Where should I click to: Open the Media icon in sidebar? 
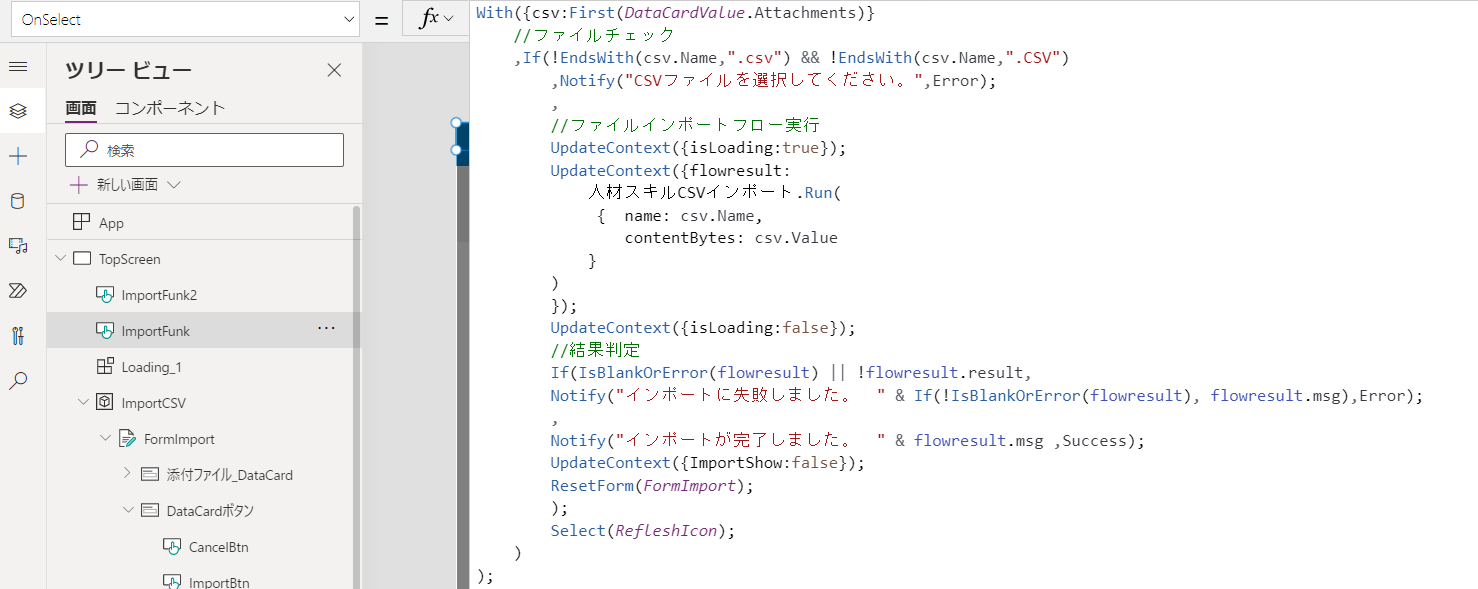(x=18, y=246)
